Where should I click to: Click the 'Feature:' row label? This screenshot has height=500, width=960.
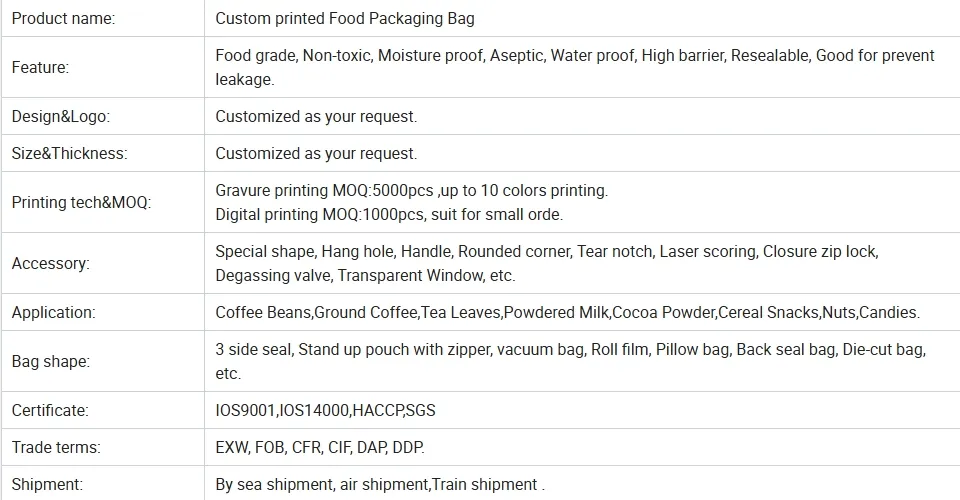[40, 67]
